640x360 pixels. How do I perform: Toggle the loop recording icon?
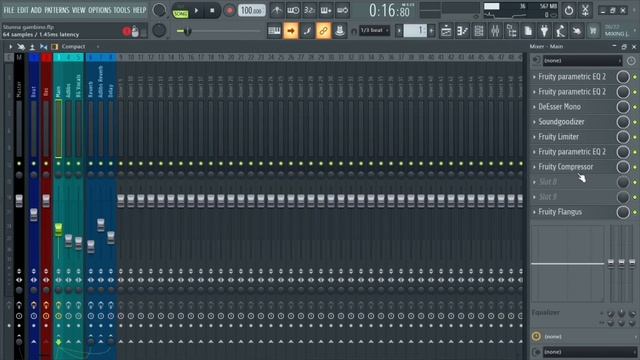point(342,11)
